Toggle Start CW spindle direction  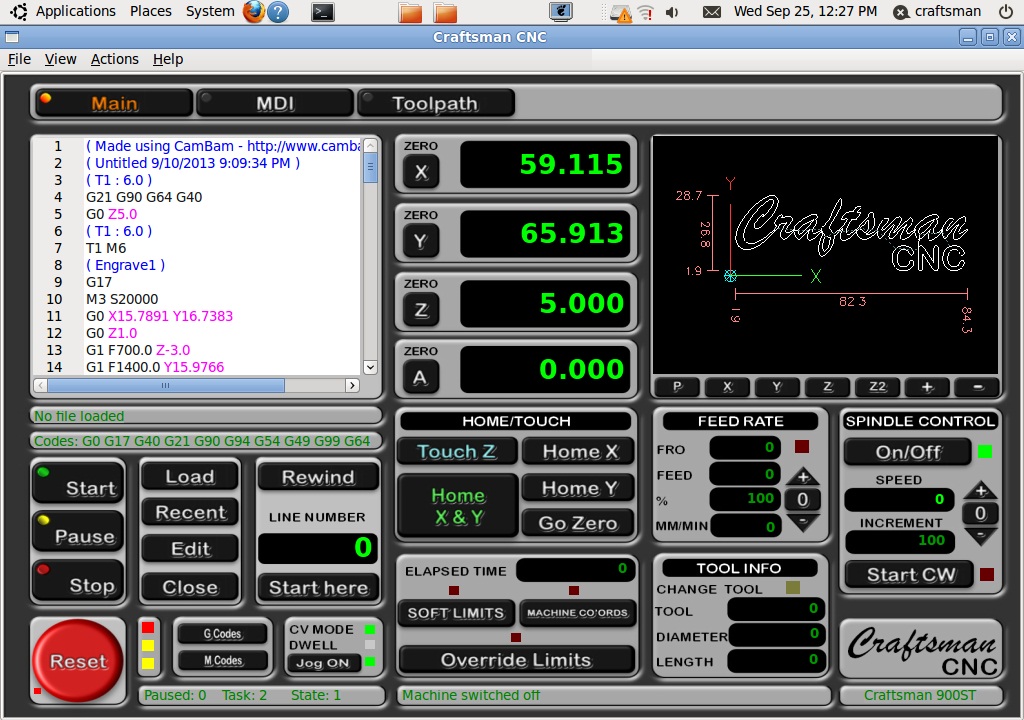coord(910,575)
